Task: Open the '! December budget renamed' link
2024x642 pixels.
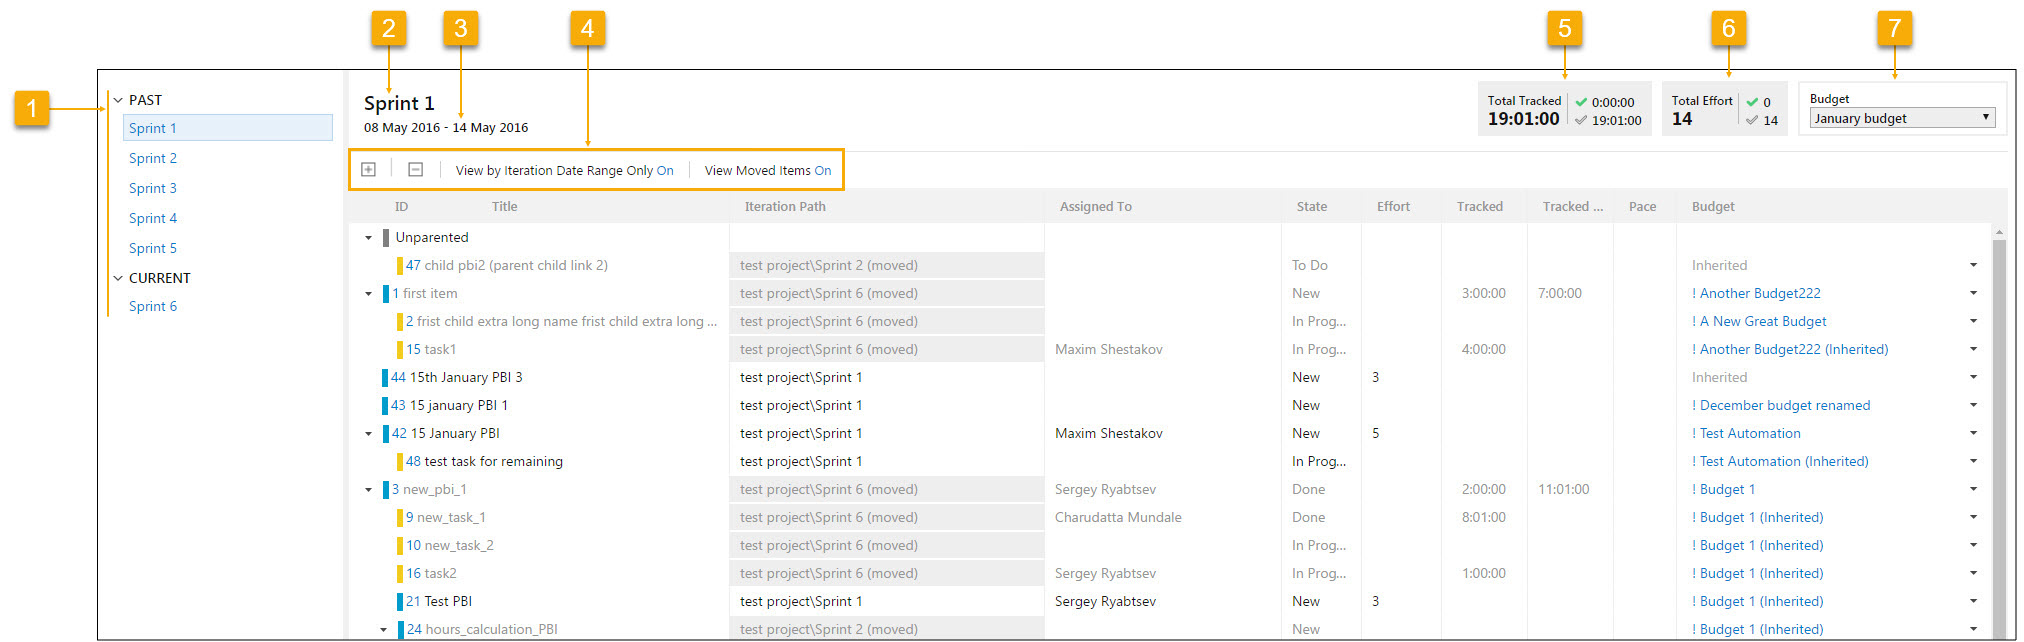Action: [1781, 405]
